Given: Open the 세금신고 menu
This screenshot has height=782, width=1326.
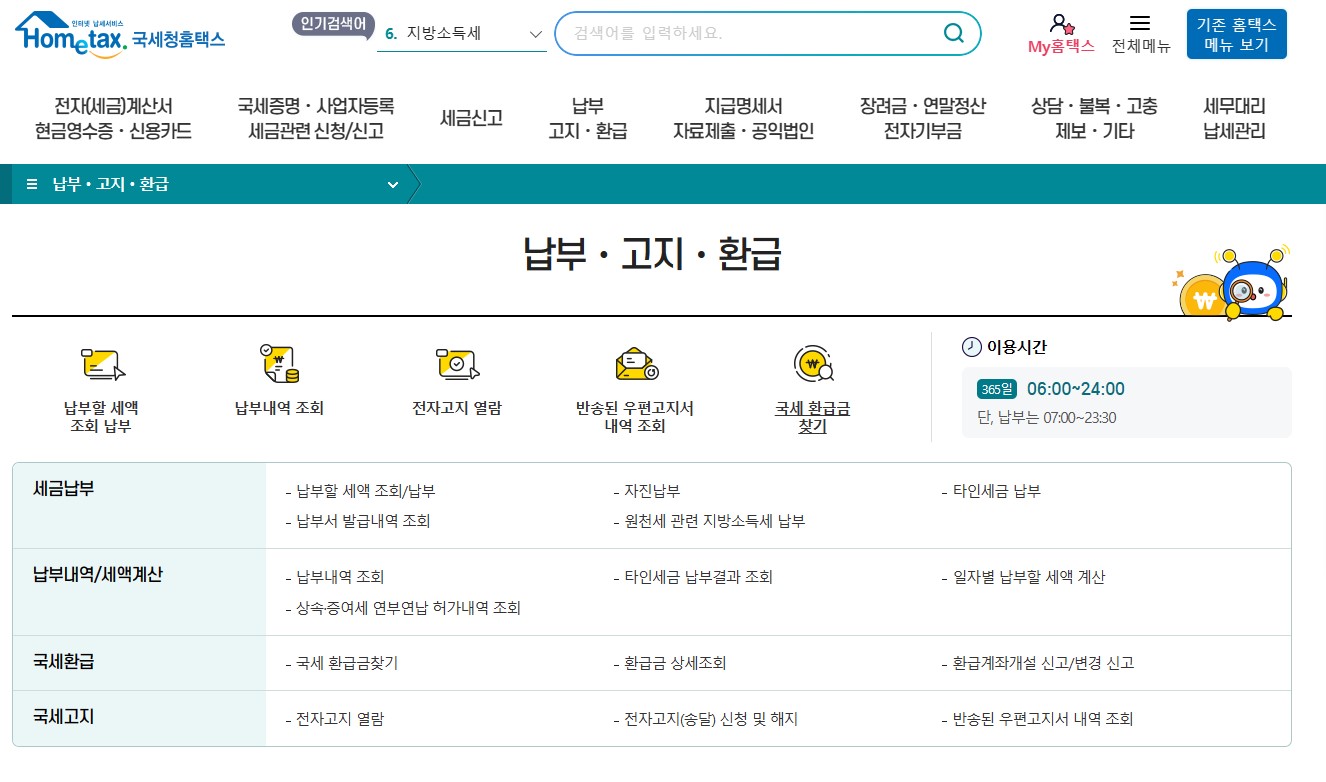Looking at the screenshot, I should [470, 116].
